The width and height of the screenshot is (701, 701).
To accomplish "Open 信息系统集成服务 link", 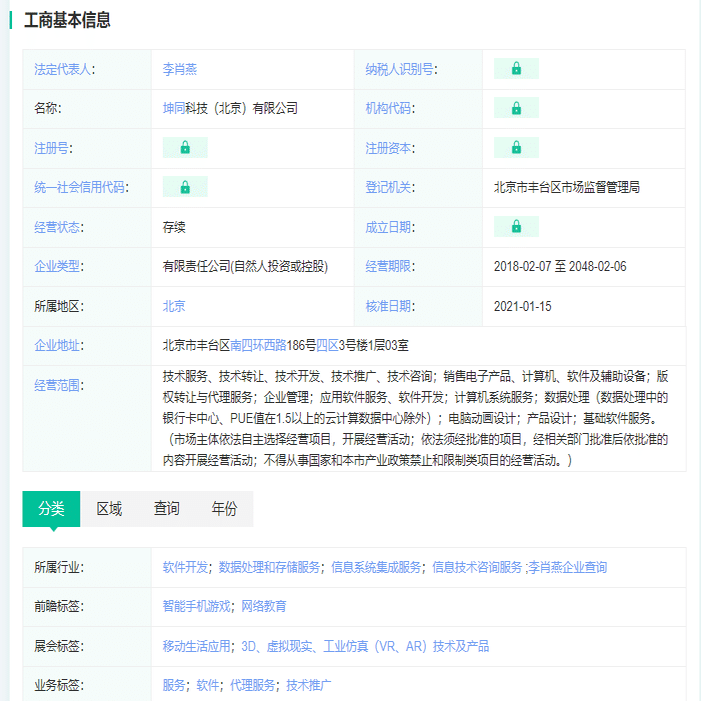I will coord(376,567).
